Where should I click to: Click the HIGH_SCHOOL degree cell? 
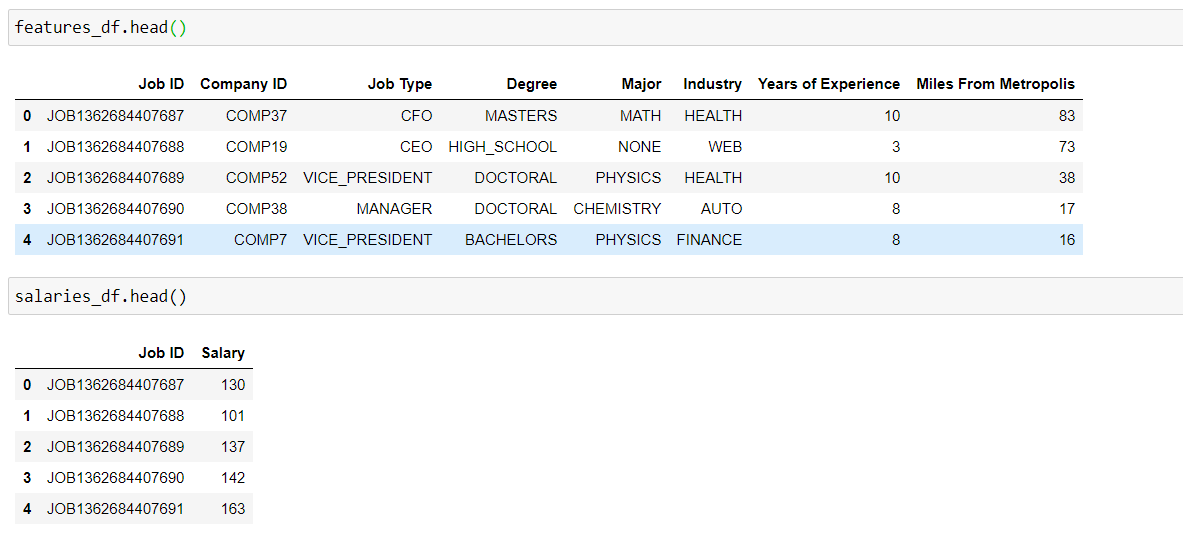point(502,146)
